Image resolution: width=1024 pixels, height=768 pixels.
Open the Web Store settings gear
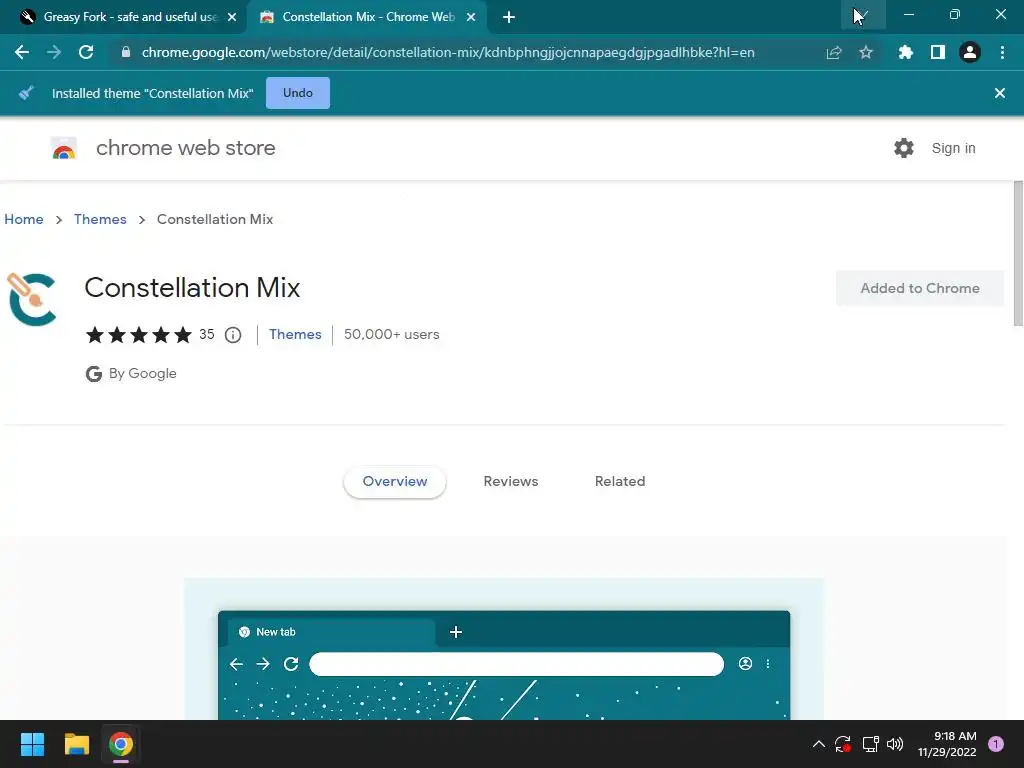point(904,148)
